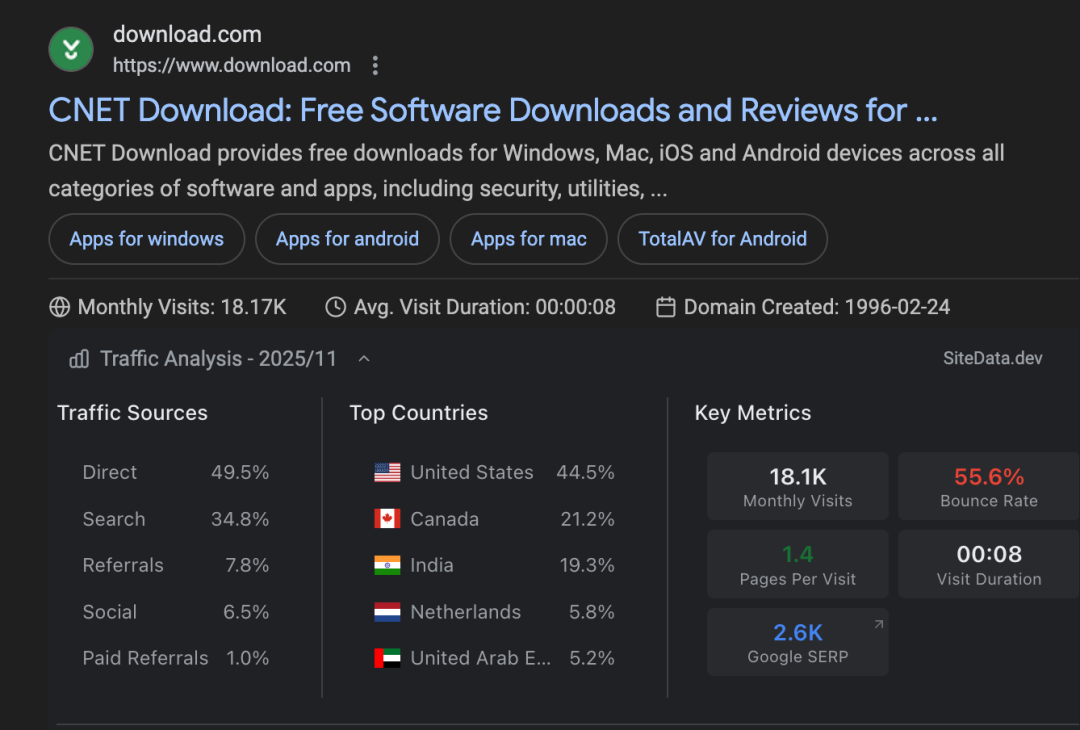Click the Avg. Visit Duration: 00:00:08 text
The image size is (1080, 730).
click(x=485, y=307)
